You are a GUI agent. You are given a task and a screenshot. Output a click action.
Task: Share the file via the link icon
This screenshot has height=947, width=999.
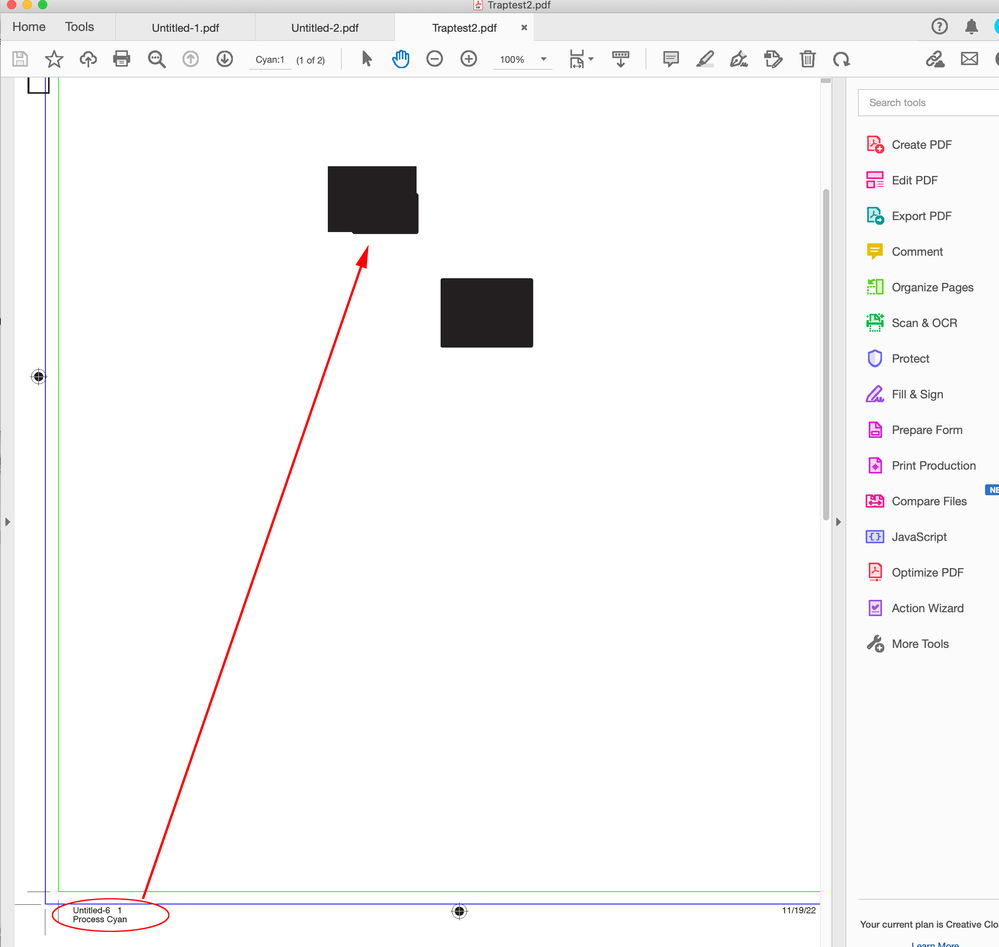coord(934,59)
